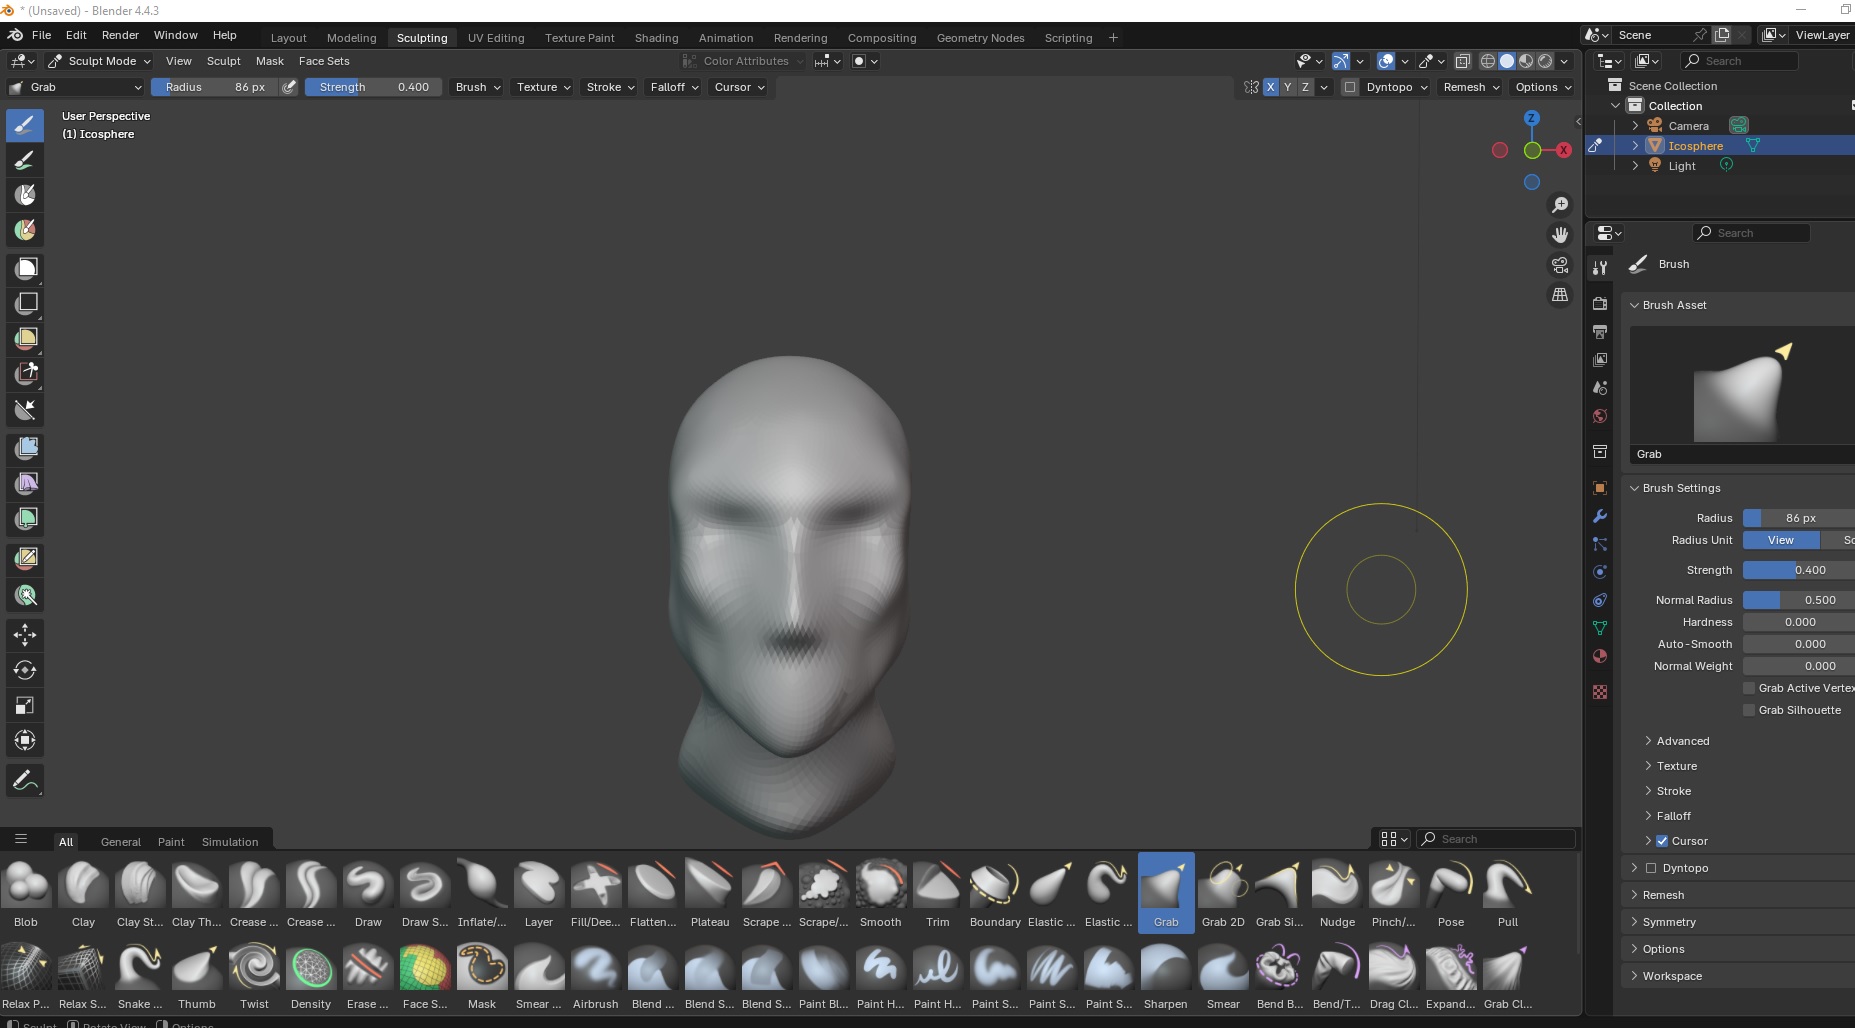Select the Trim brush asset
Screen dimensions: 1855x1028
click(x=938, y=893)
